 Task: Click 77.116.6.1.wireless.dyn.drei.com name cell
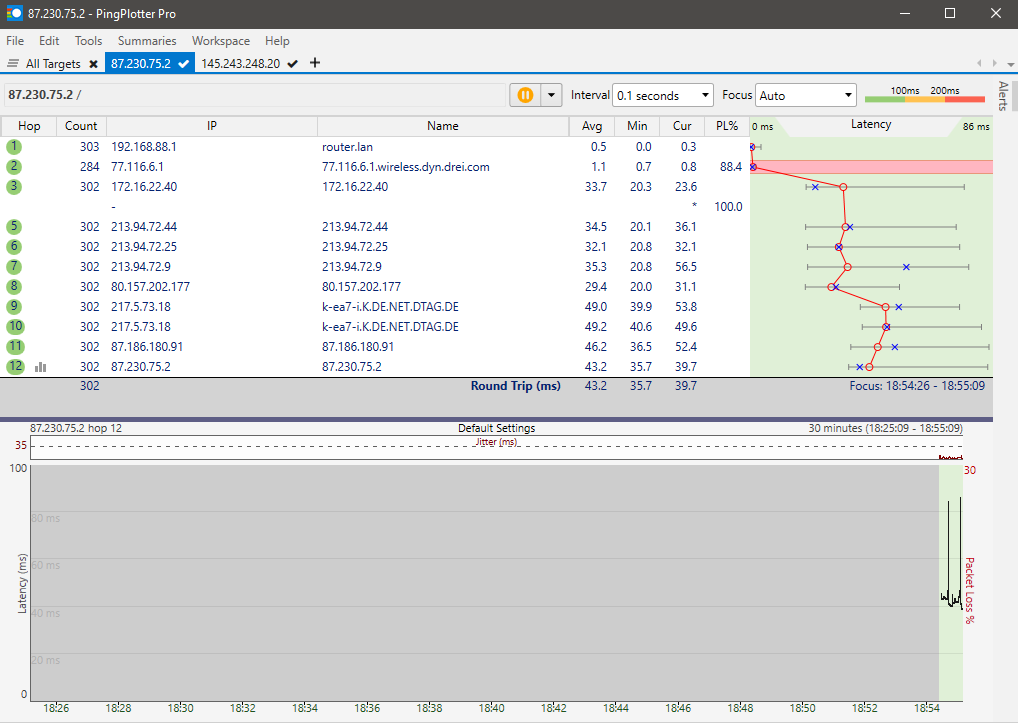pos(406,167)
